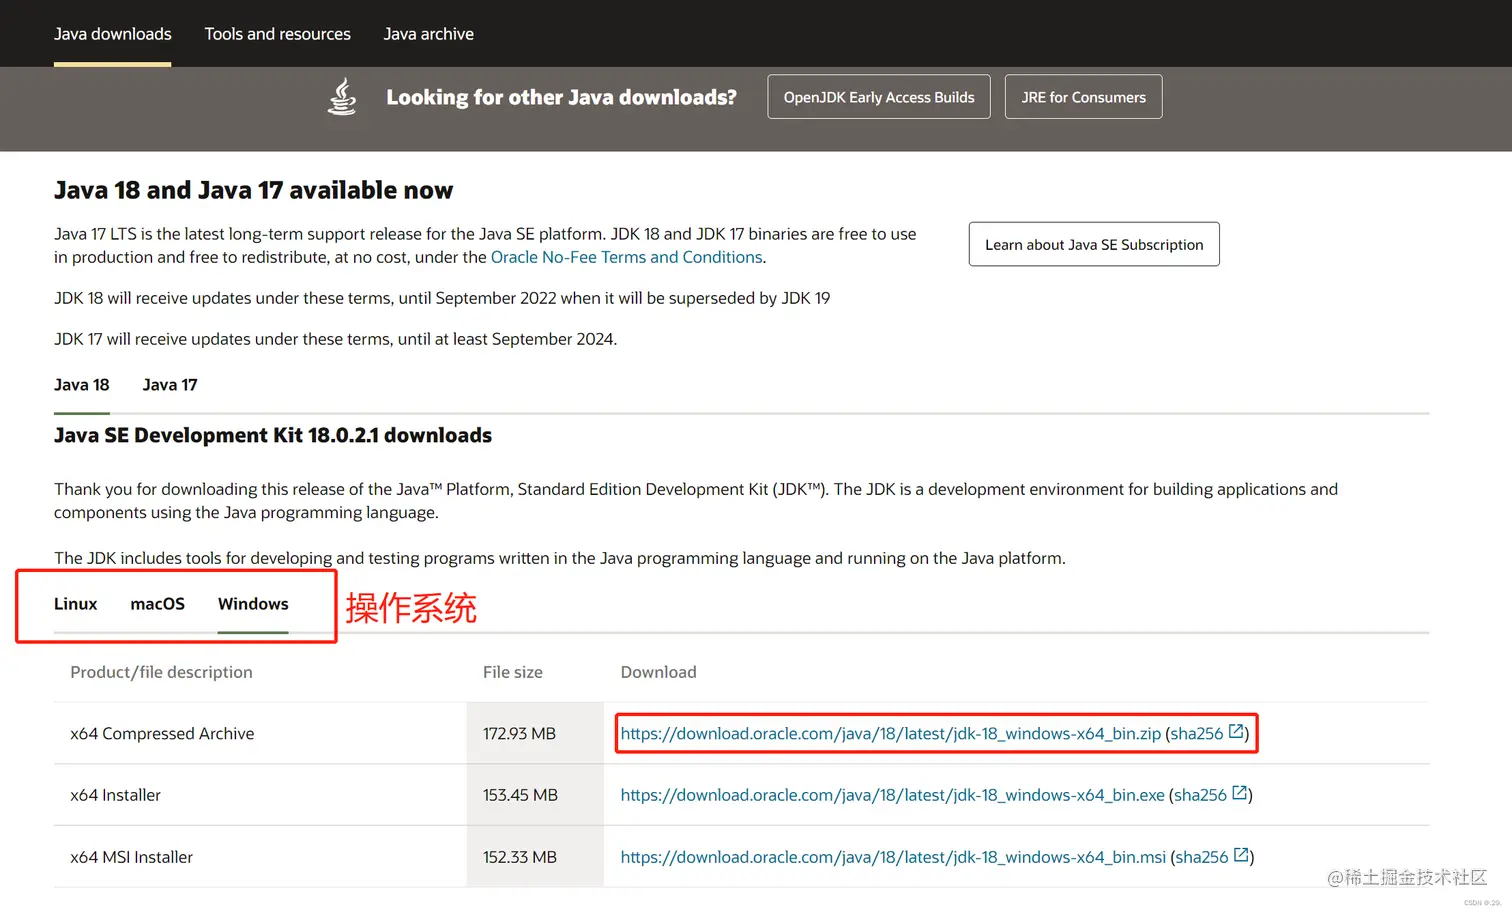Click JRE for Consumers button
Image resolution: width=1512 pixels, height=912 pixels.
[x=1084, y=97]
